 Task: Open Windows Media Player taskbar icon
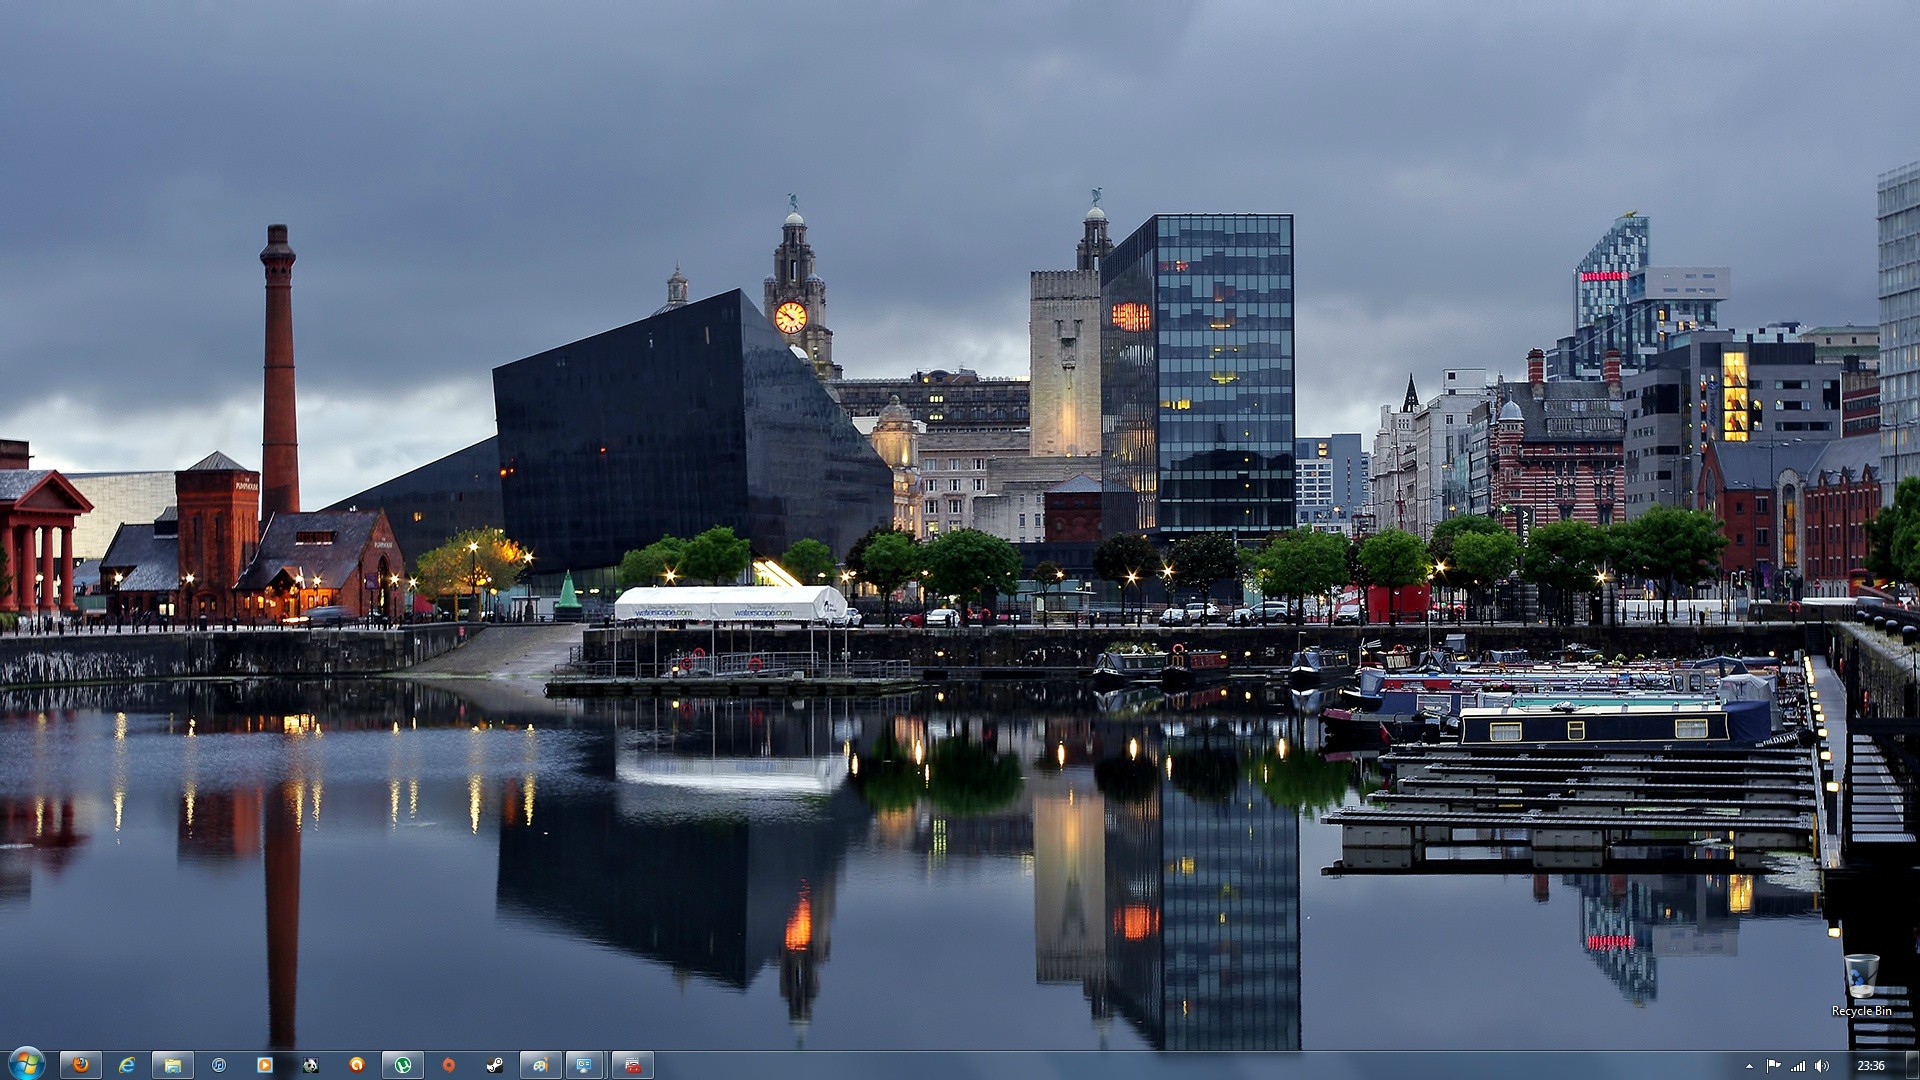(x=265, y=1065)
